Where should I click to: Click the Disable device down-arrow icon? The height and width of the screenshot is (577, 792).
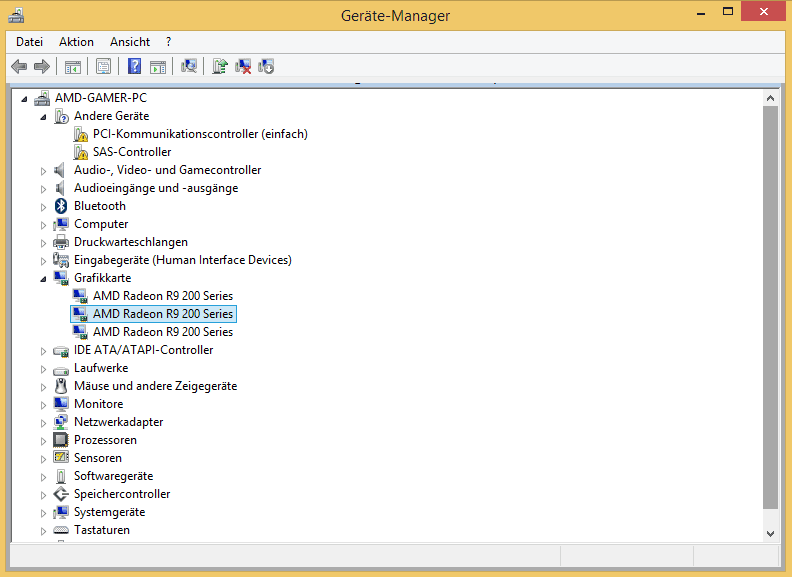point(266,66)
